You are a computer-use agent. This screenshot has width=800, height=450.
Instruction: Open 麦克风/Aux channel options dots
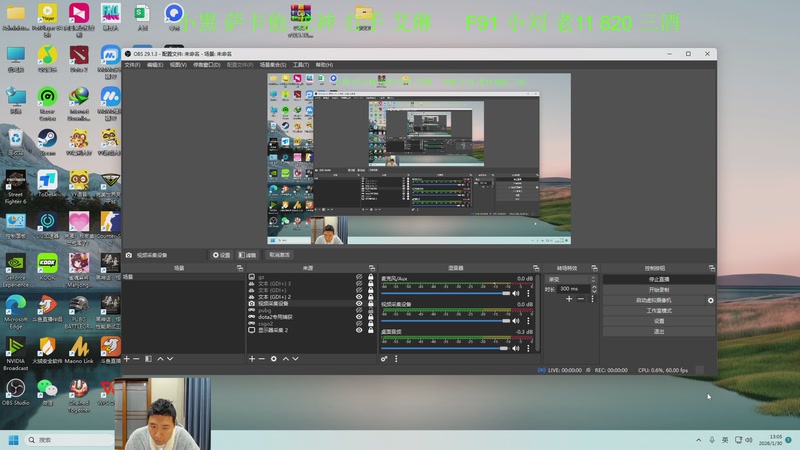coord(528,293)
